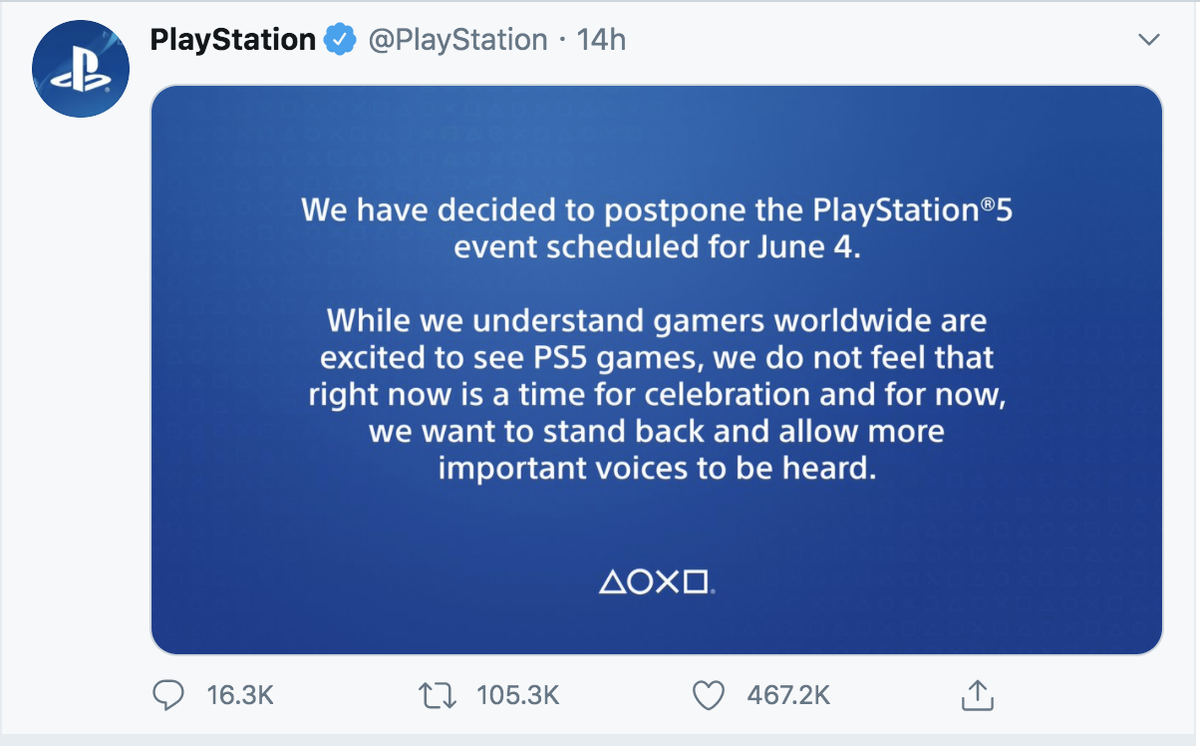Viewport: 1200px width, 746px height.
Task: Click the 105.3K retweet count
Action: 518,695
